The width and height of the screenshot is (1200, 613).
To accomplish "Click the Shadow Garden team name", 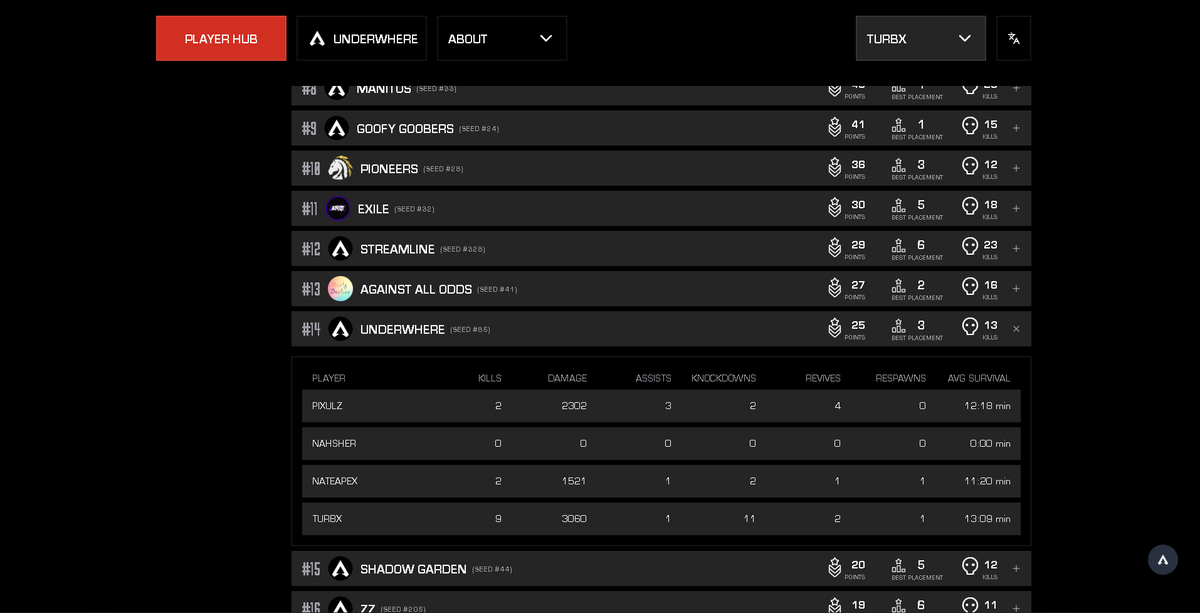I will pyautogui.click(x=413, y=569).
